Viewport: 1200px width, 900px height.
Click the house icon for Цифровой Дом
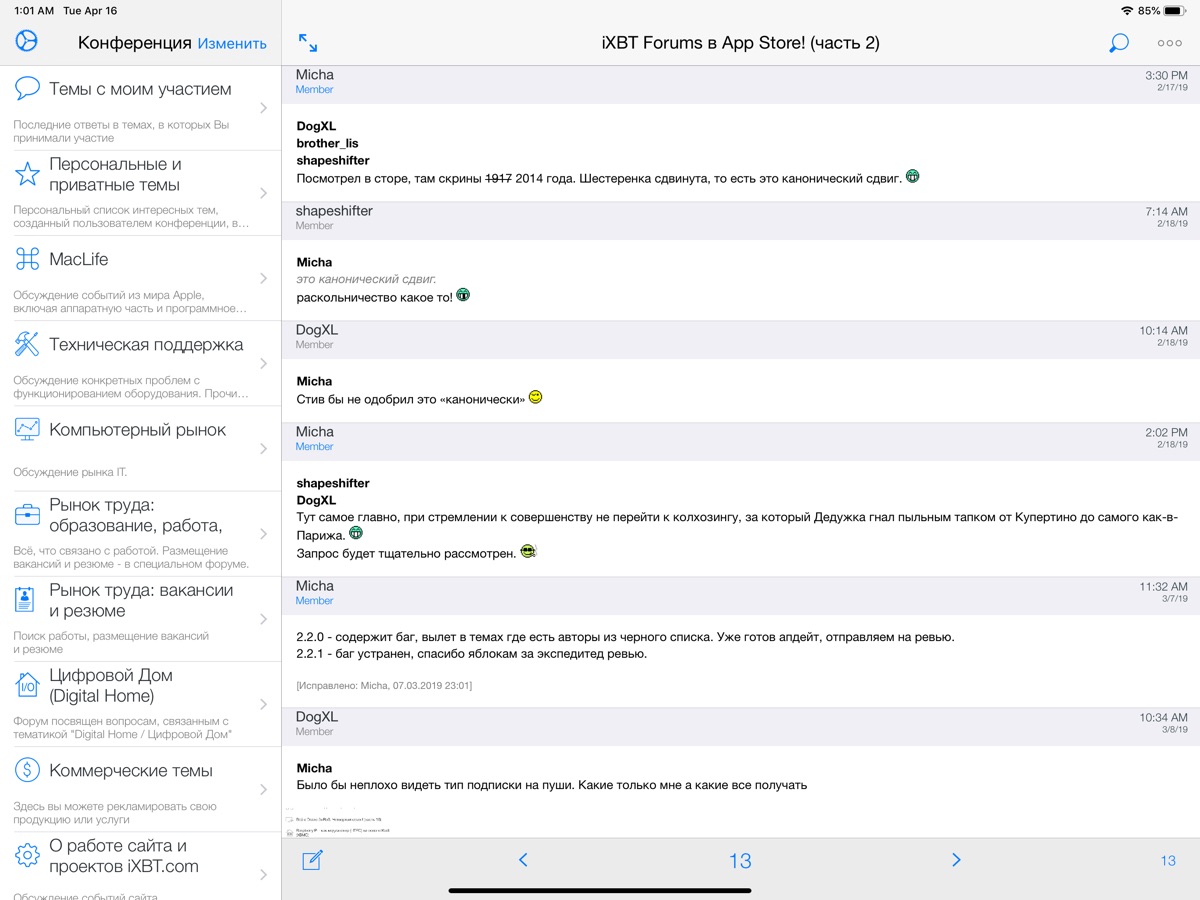click(27, 685)
